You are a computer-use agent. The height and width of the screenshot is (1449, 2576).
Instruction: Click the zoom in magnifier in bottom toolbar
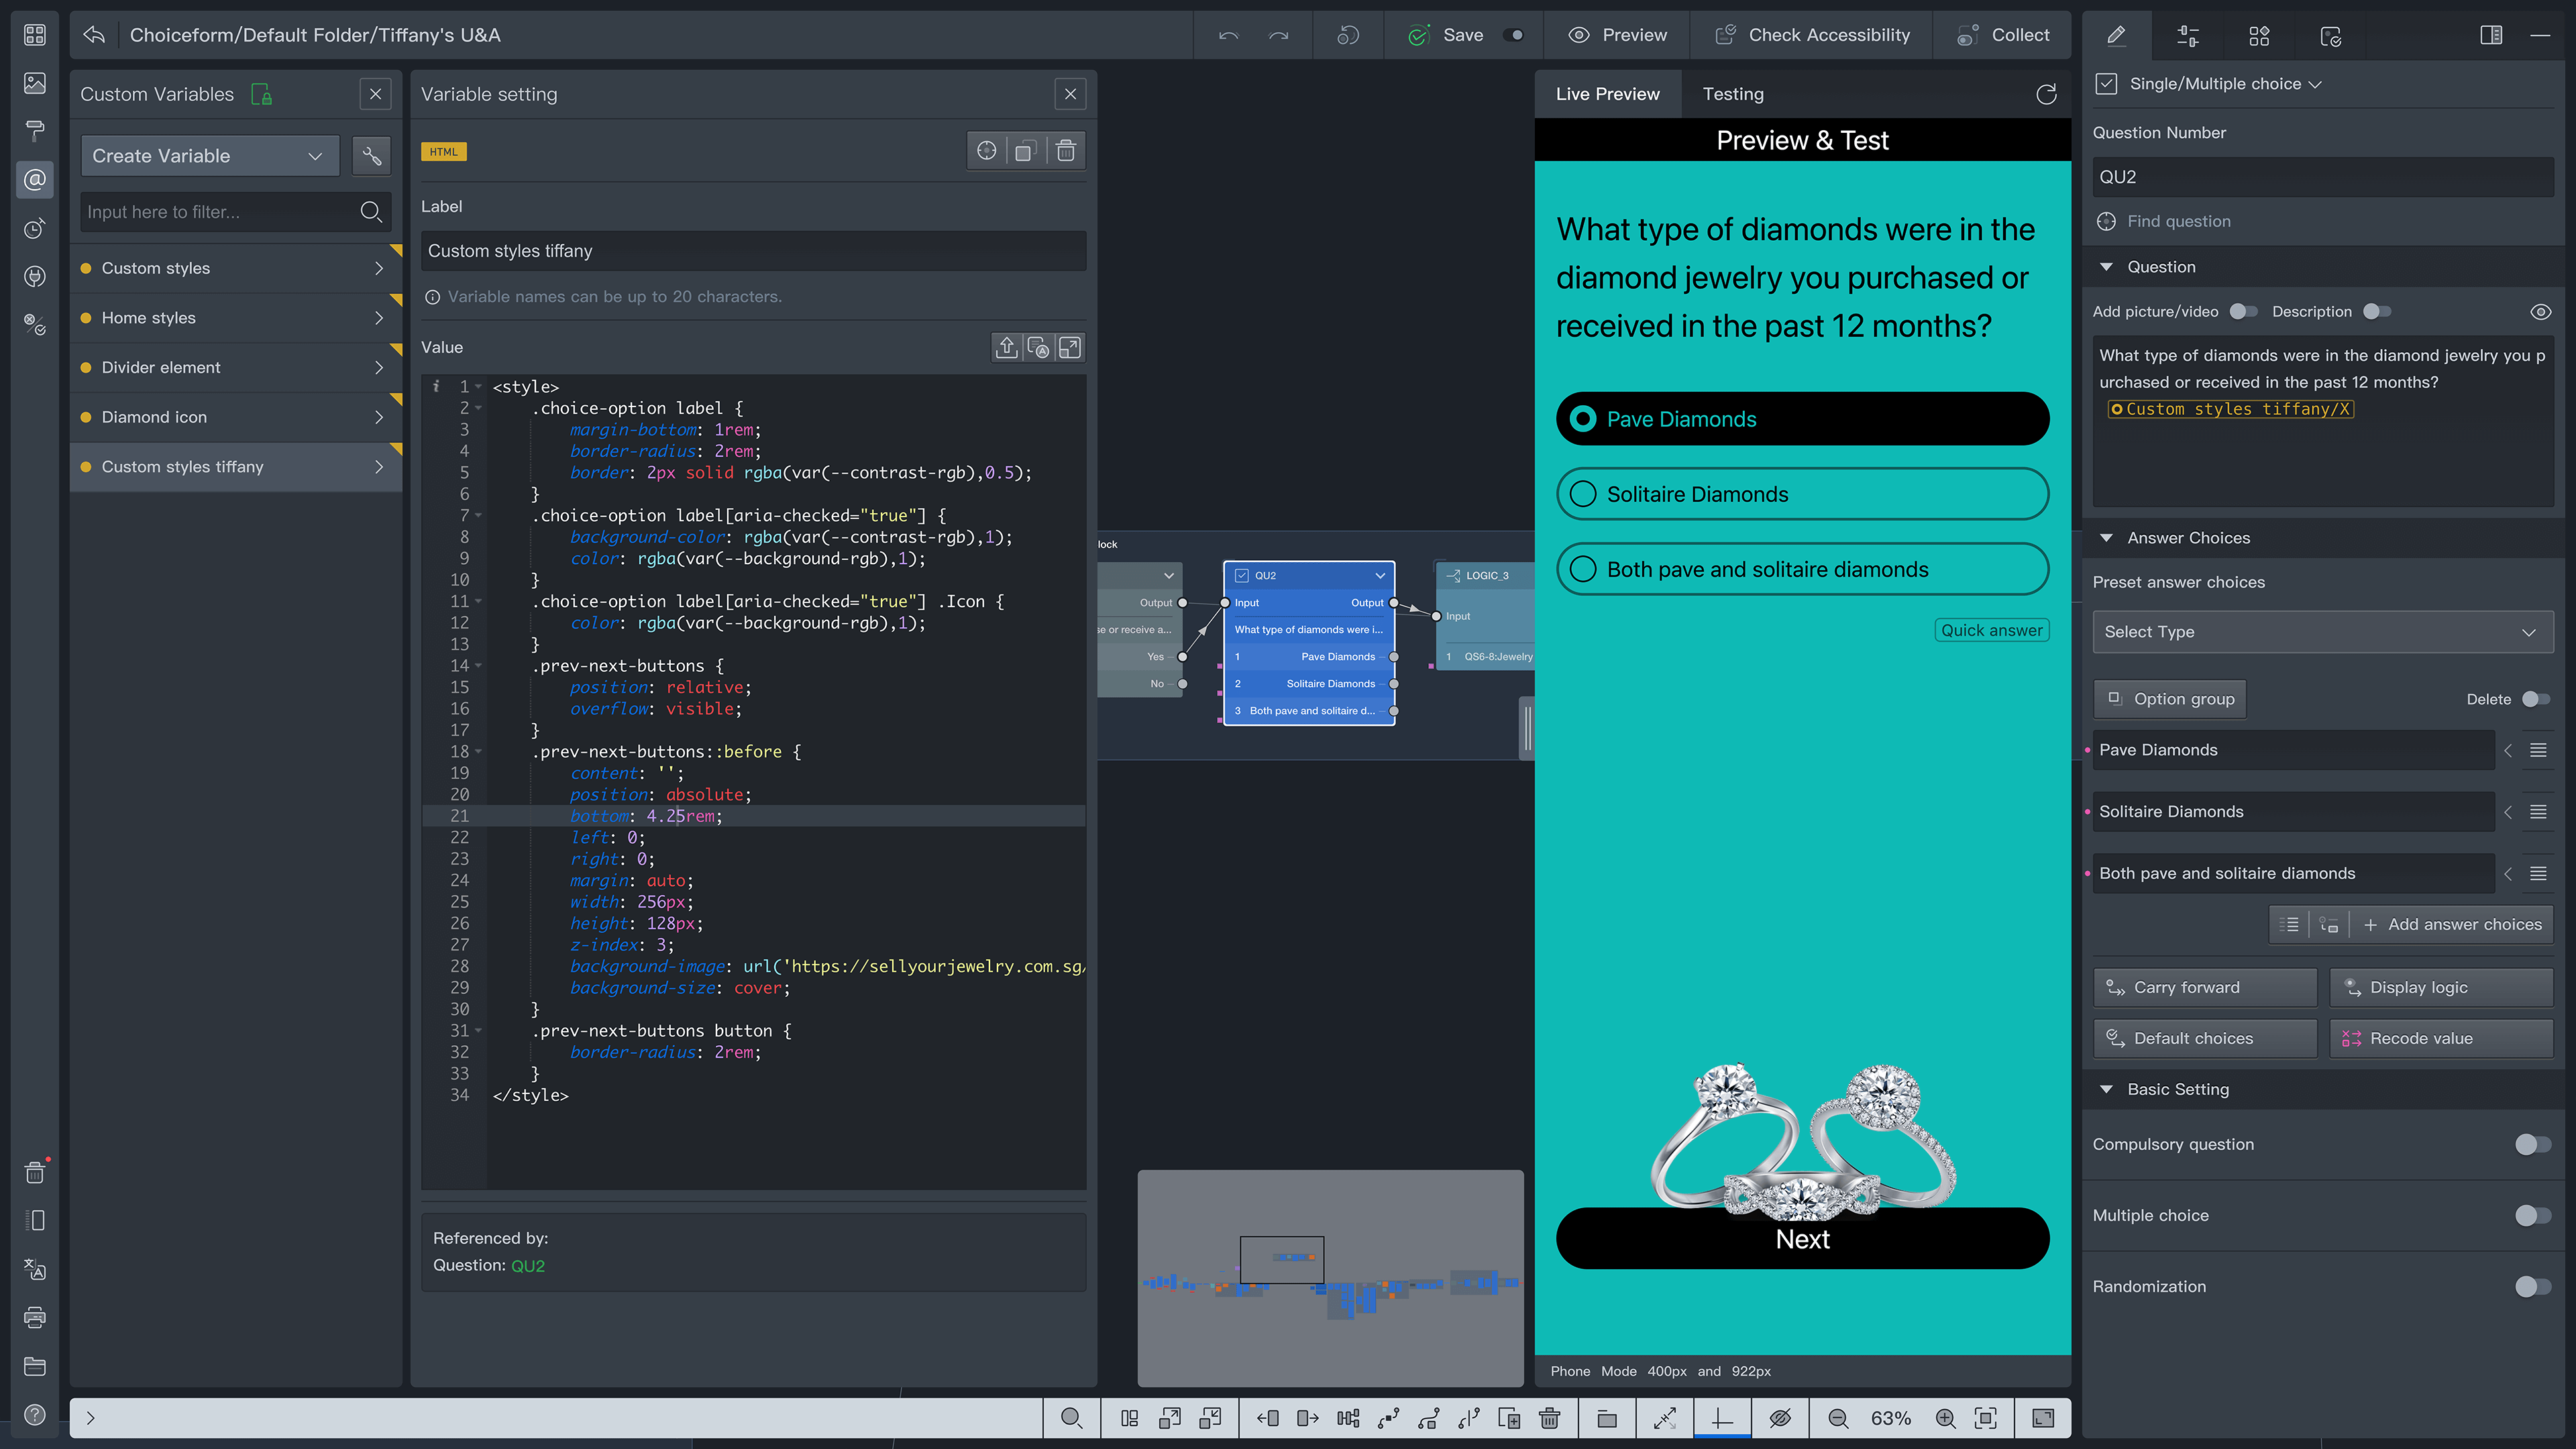[x=1945, y=1418]
